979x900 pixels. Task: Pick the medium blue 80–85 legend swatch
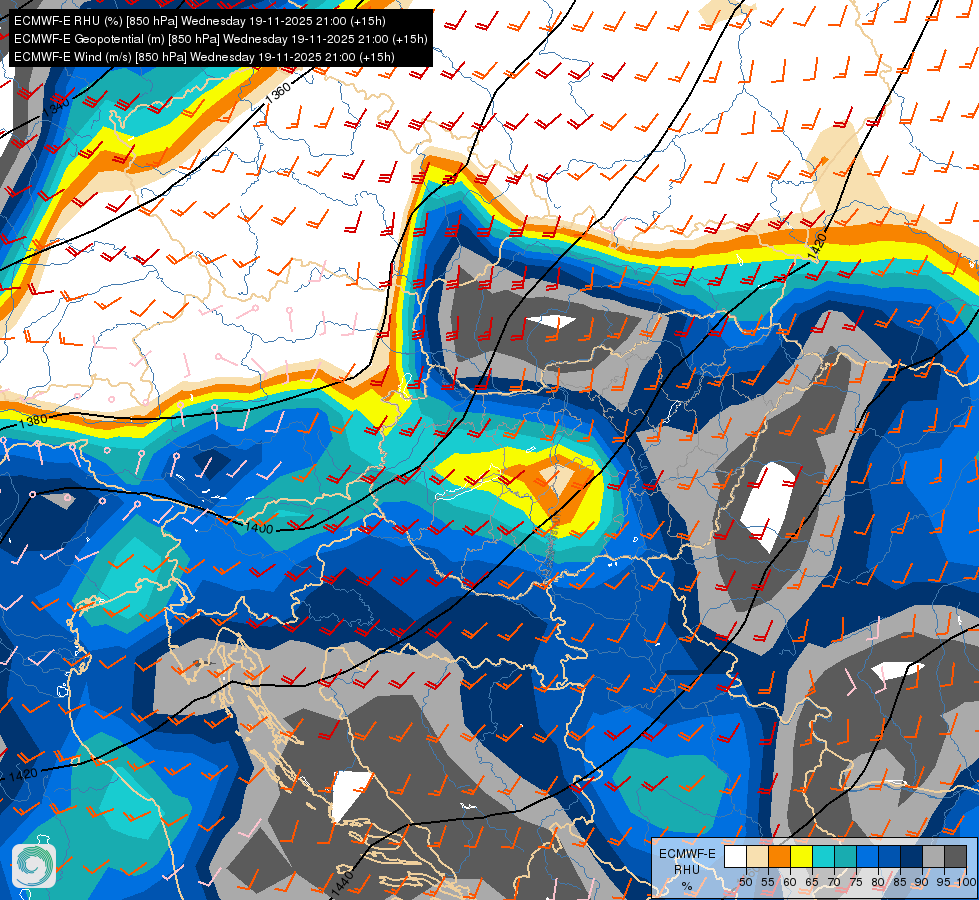pyautogui.click(x=889, y=856)
